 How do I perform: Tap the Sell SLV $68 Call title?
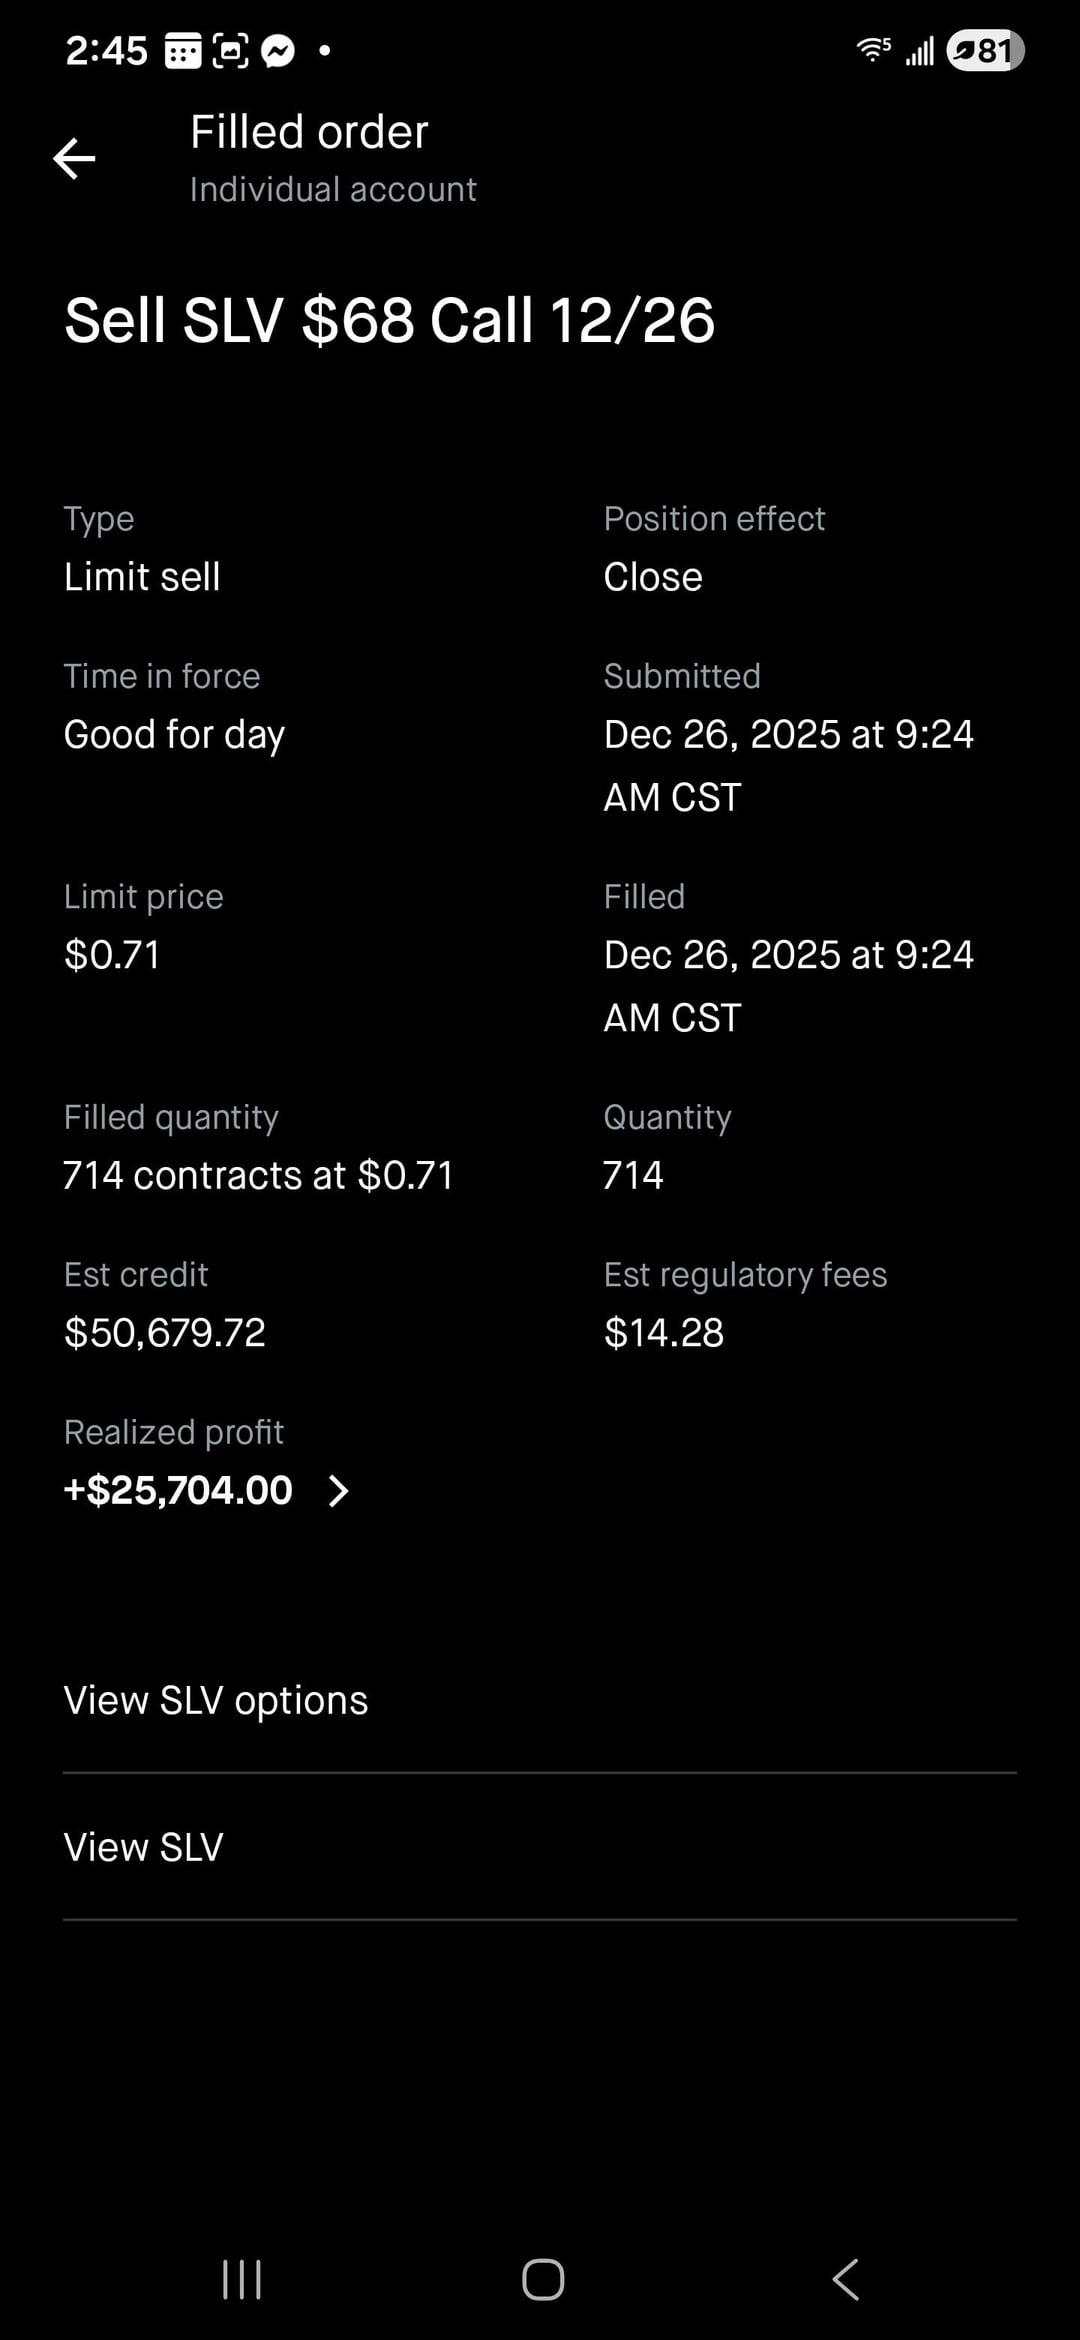(x=389, y=321)
